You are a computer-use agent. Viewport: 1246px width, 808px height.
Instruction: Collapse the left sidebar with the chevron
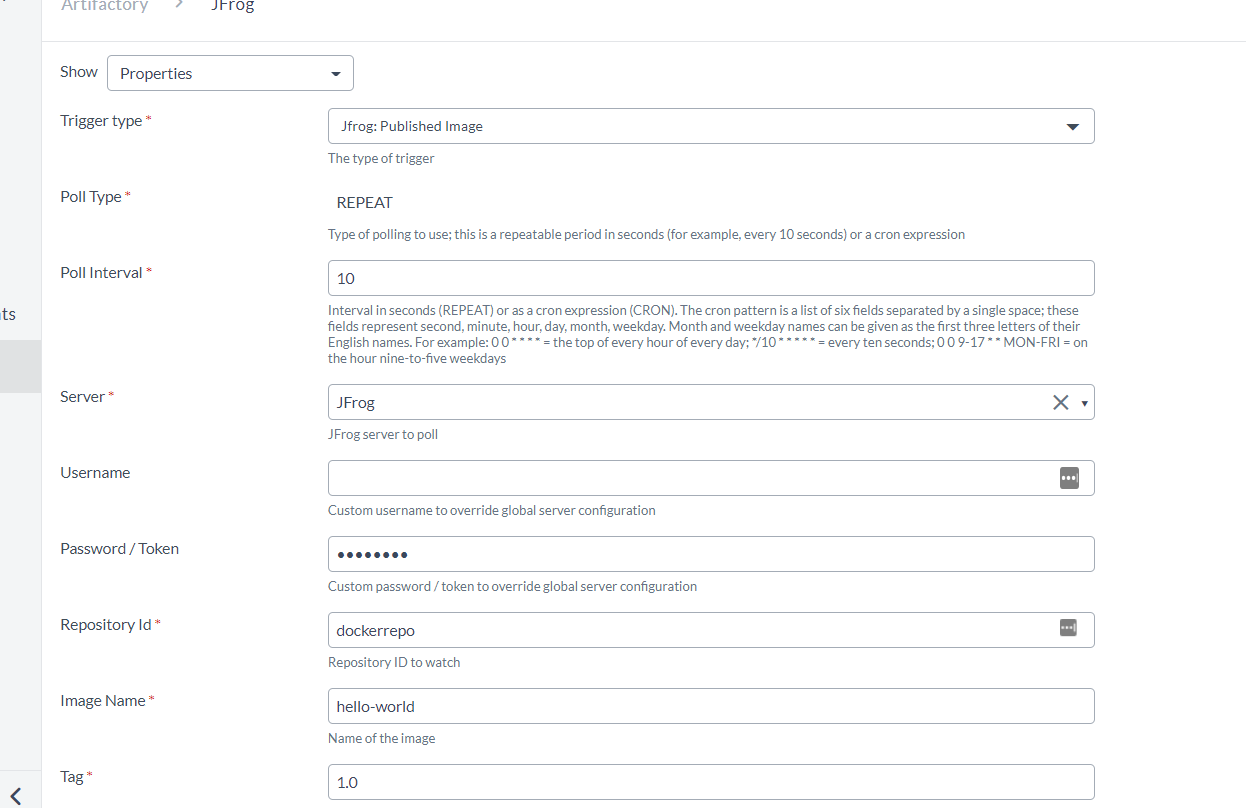tap(16, 796)
